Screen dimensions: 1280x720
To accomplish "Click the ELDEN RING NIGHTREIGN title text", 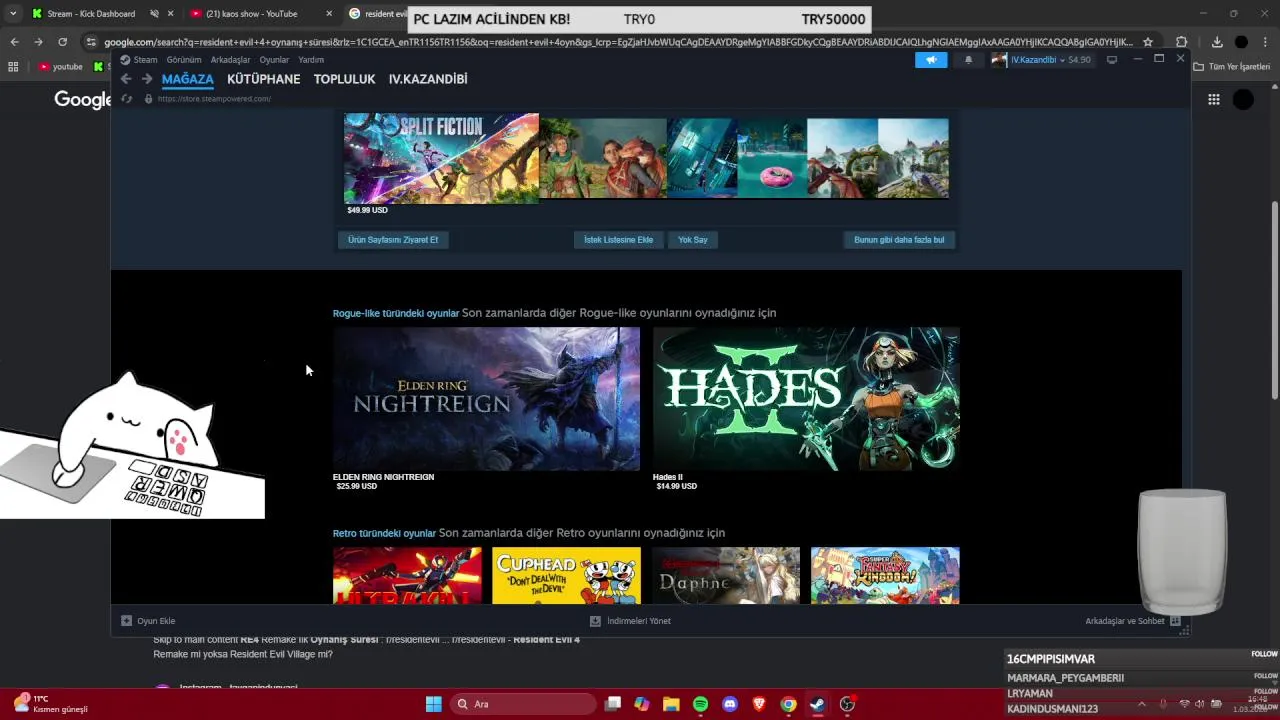I will (x=383, y=477).
